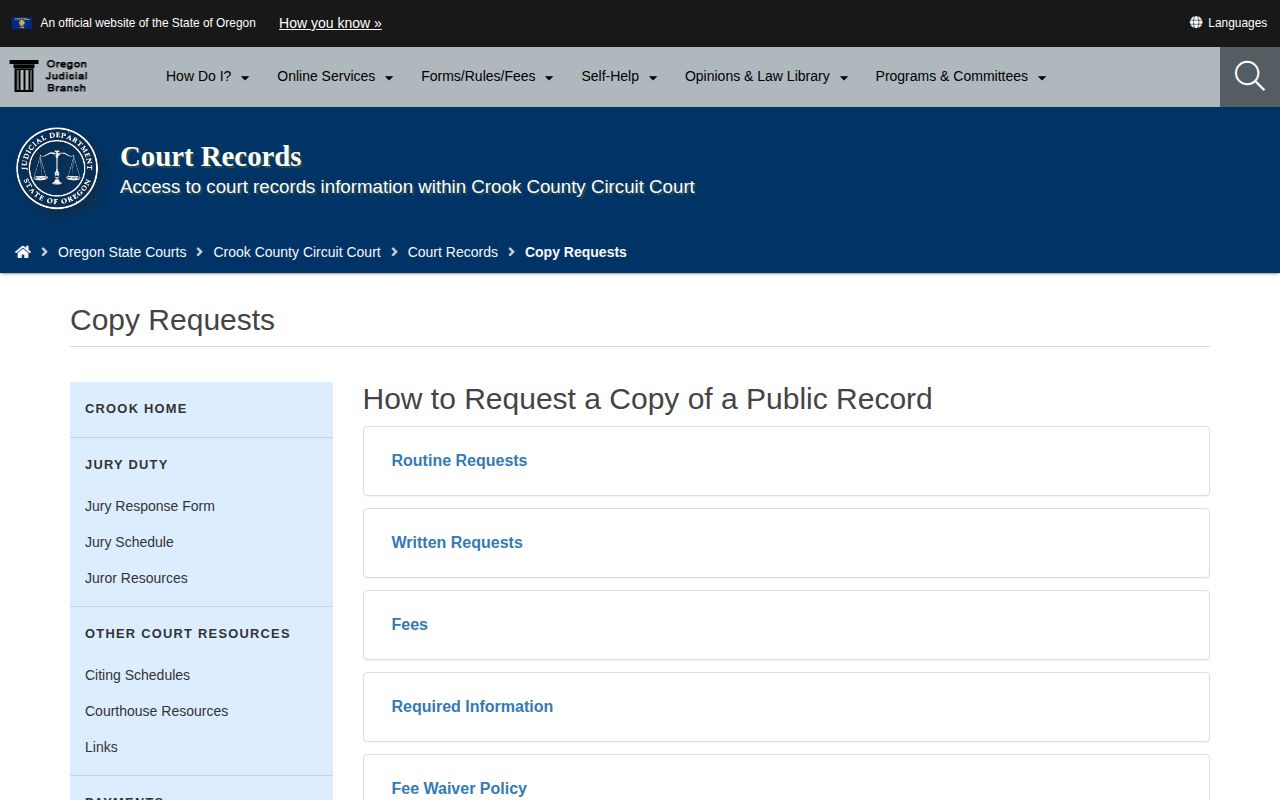Expand the Fees section
This screenshot has width=1280, height=800.
pyautogui.click(x=786, y=625)
